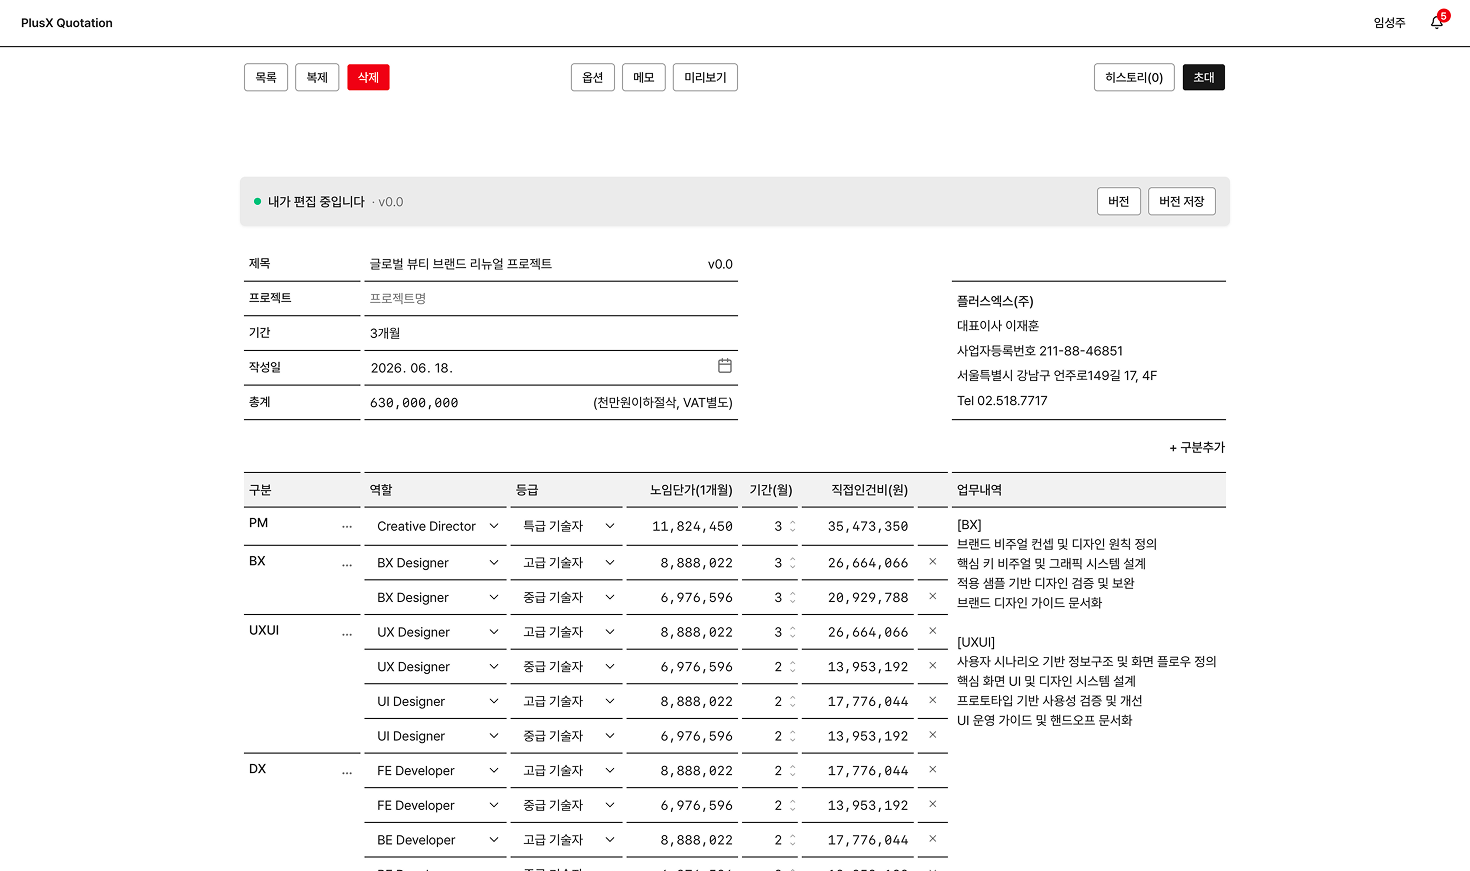Adjust period stepper in 고급 UX Designer row

793,632
